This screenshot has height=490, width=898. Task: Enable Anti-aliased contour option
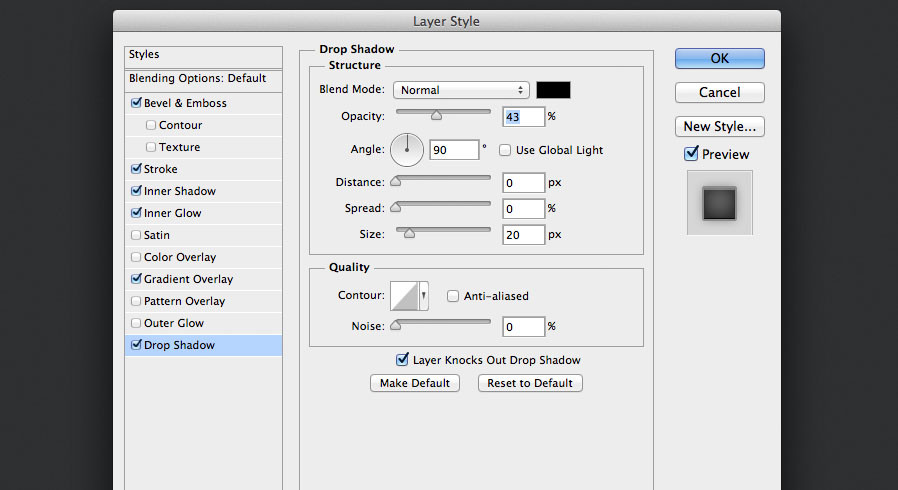[452, 296]
